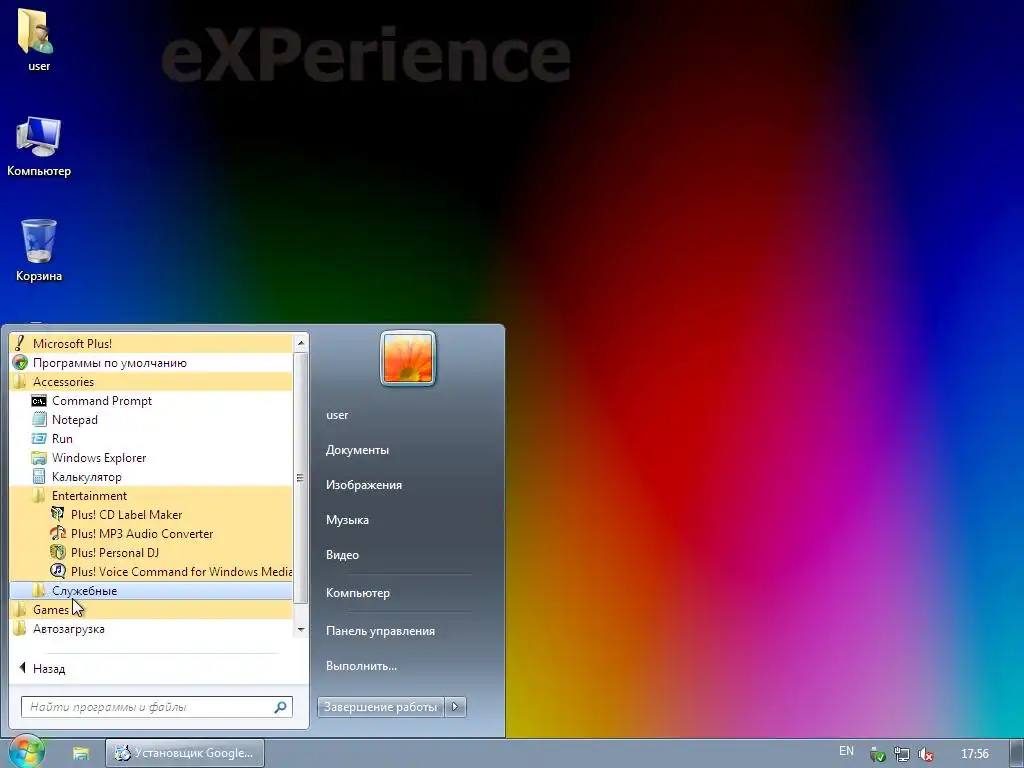
Task: Open Изображения from the start menu
Action: click(x=364, y=485)
